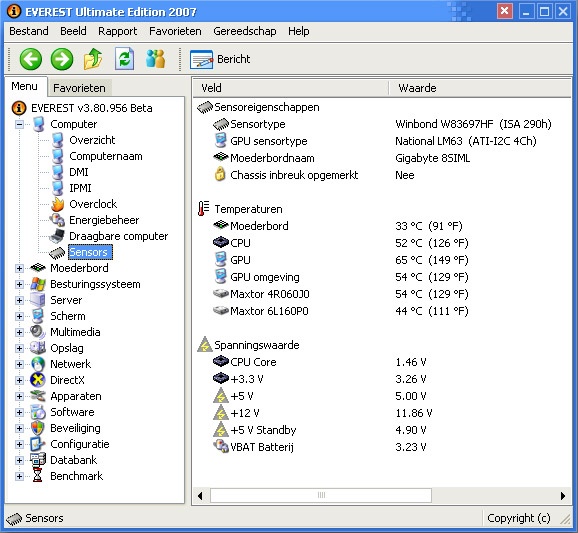The width and height of the screenshot is (578, 533).
Task: Switch to the Favorieten tab in side panel
Action: (79, 88)
